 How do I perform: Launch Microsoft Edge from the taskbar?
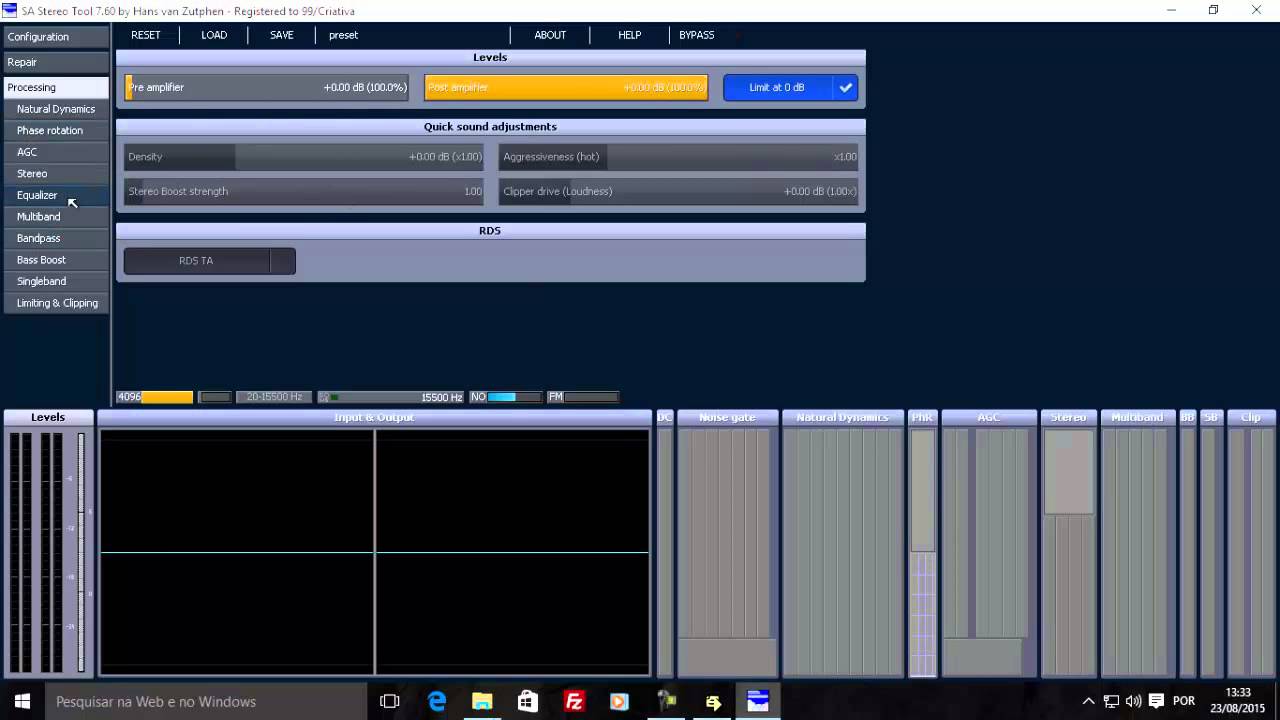tap(437, 701)
